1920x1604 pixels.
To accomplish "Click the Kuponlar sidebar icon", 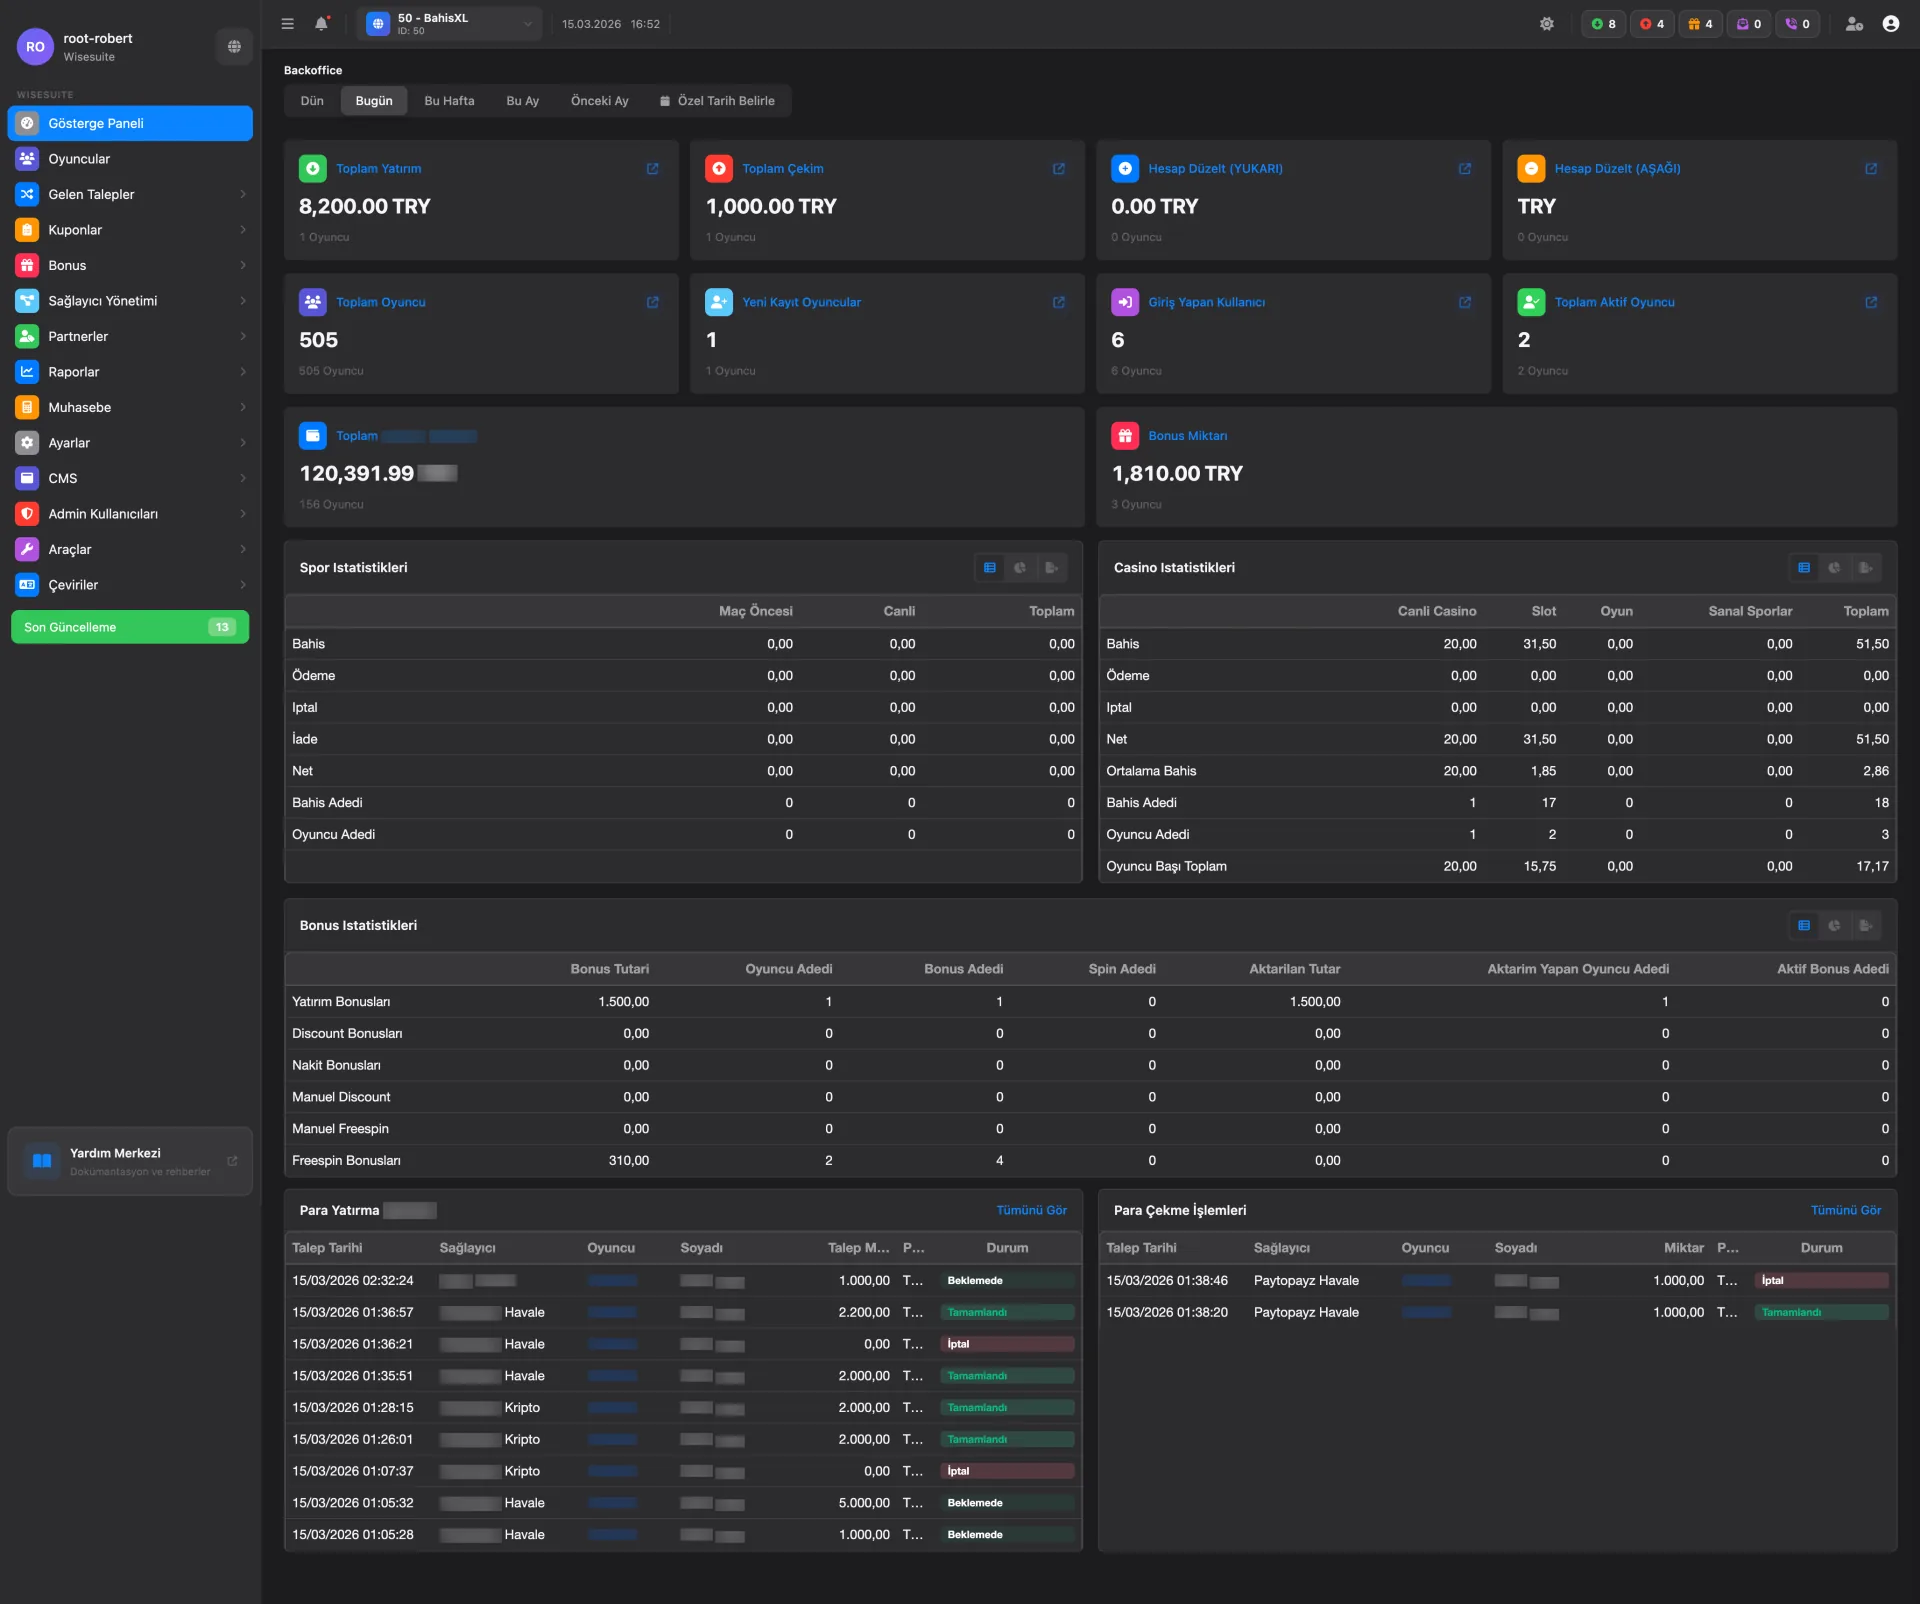I will tap(27, 229).
